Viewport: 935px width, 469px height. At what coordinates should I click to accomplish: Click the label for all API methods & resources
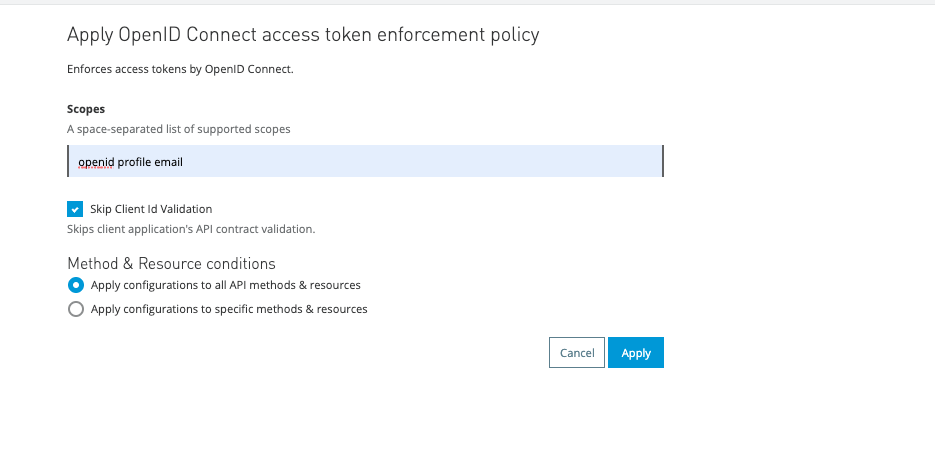(x=225, y=285)
